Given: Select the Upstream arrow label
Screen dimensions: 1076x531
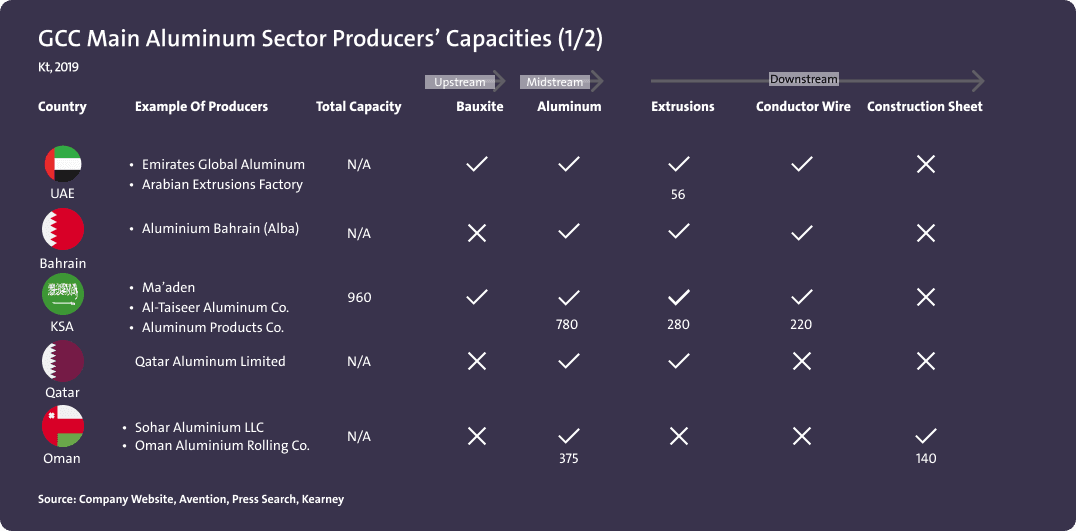Looking at the screenshot, I should pyautogui.click(x=460, y=82).
